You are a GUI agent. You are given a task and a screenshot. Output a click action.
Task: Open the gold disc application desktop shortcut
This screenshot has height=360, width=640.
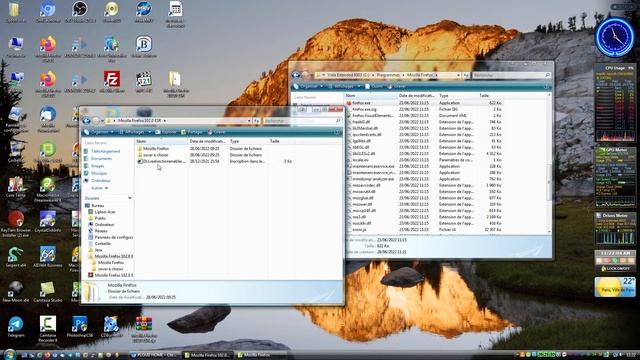pyautogui.click(x=111, y=11)
